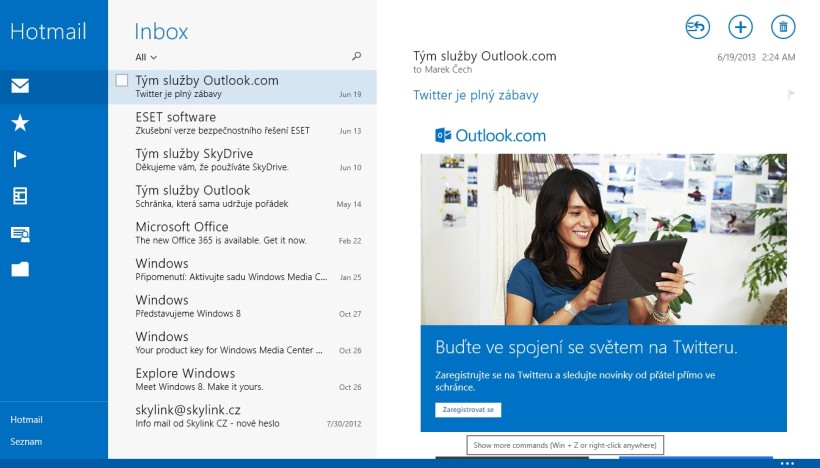Click the Inbox heading
The width and height of the screenshot is (820, 468).
(161, 31)
